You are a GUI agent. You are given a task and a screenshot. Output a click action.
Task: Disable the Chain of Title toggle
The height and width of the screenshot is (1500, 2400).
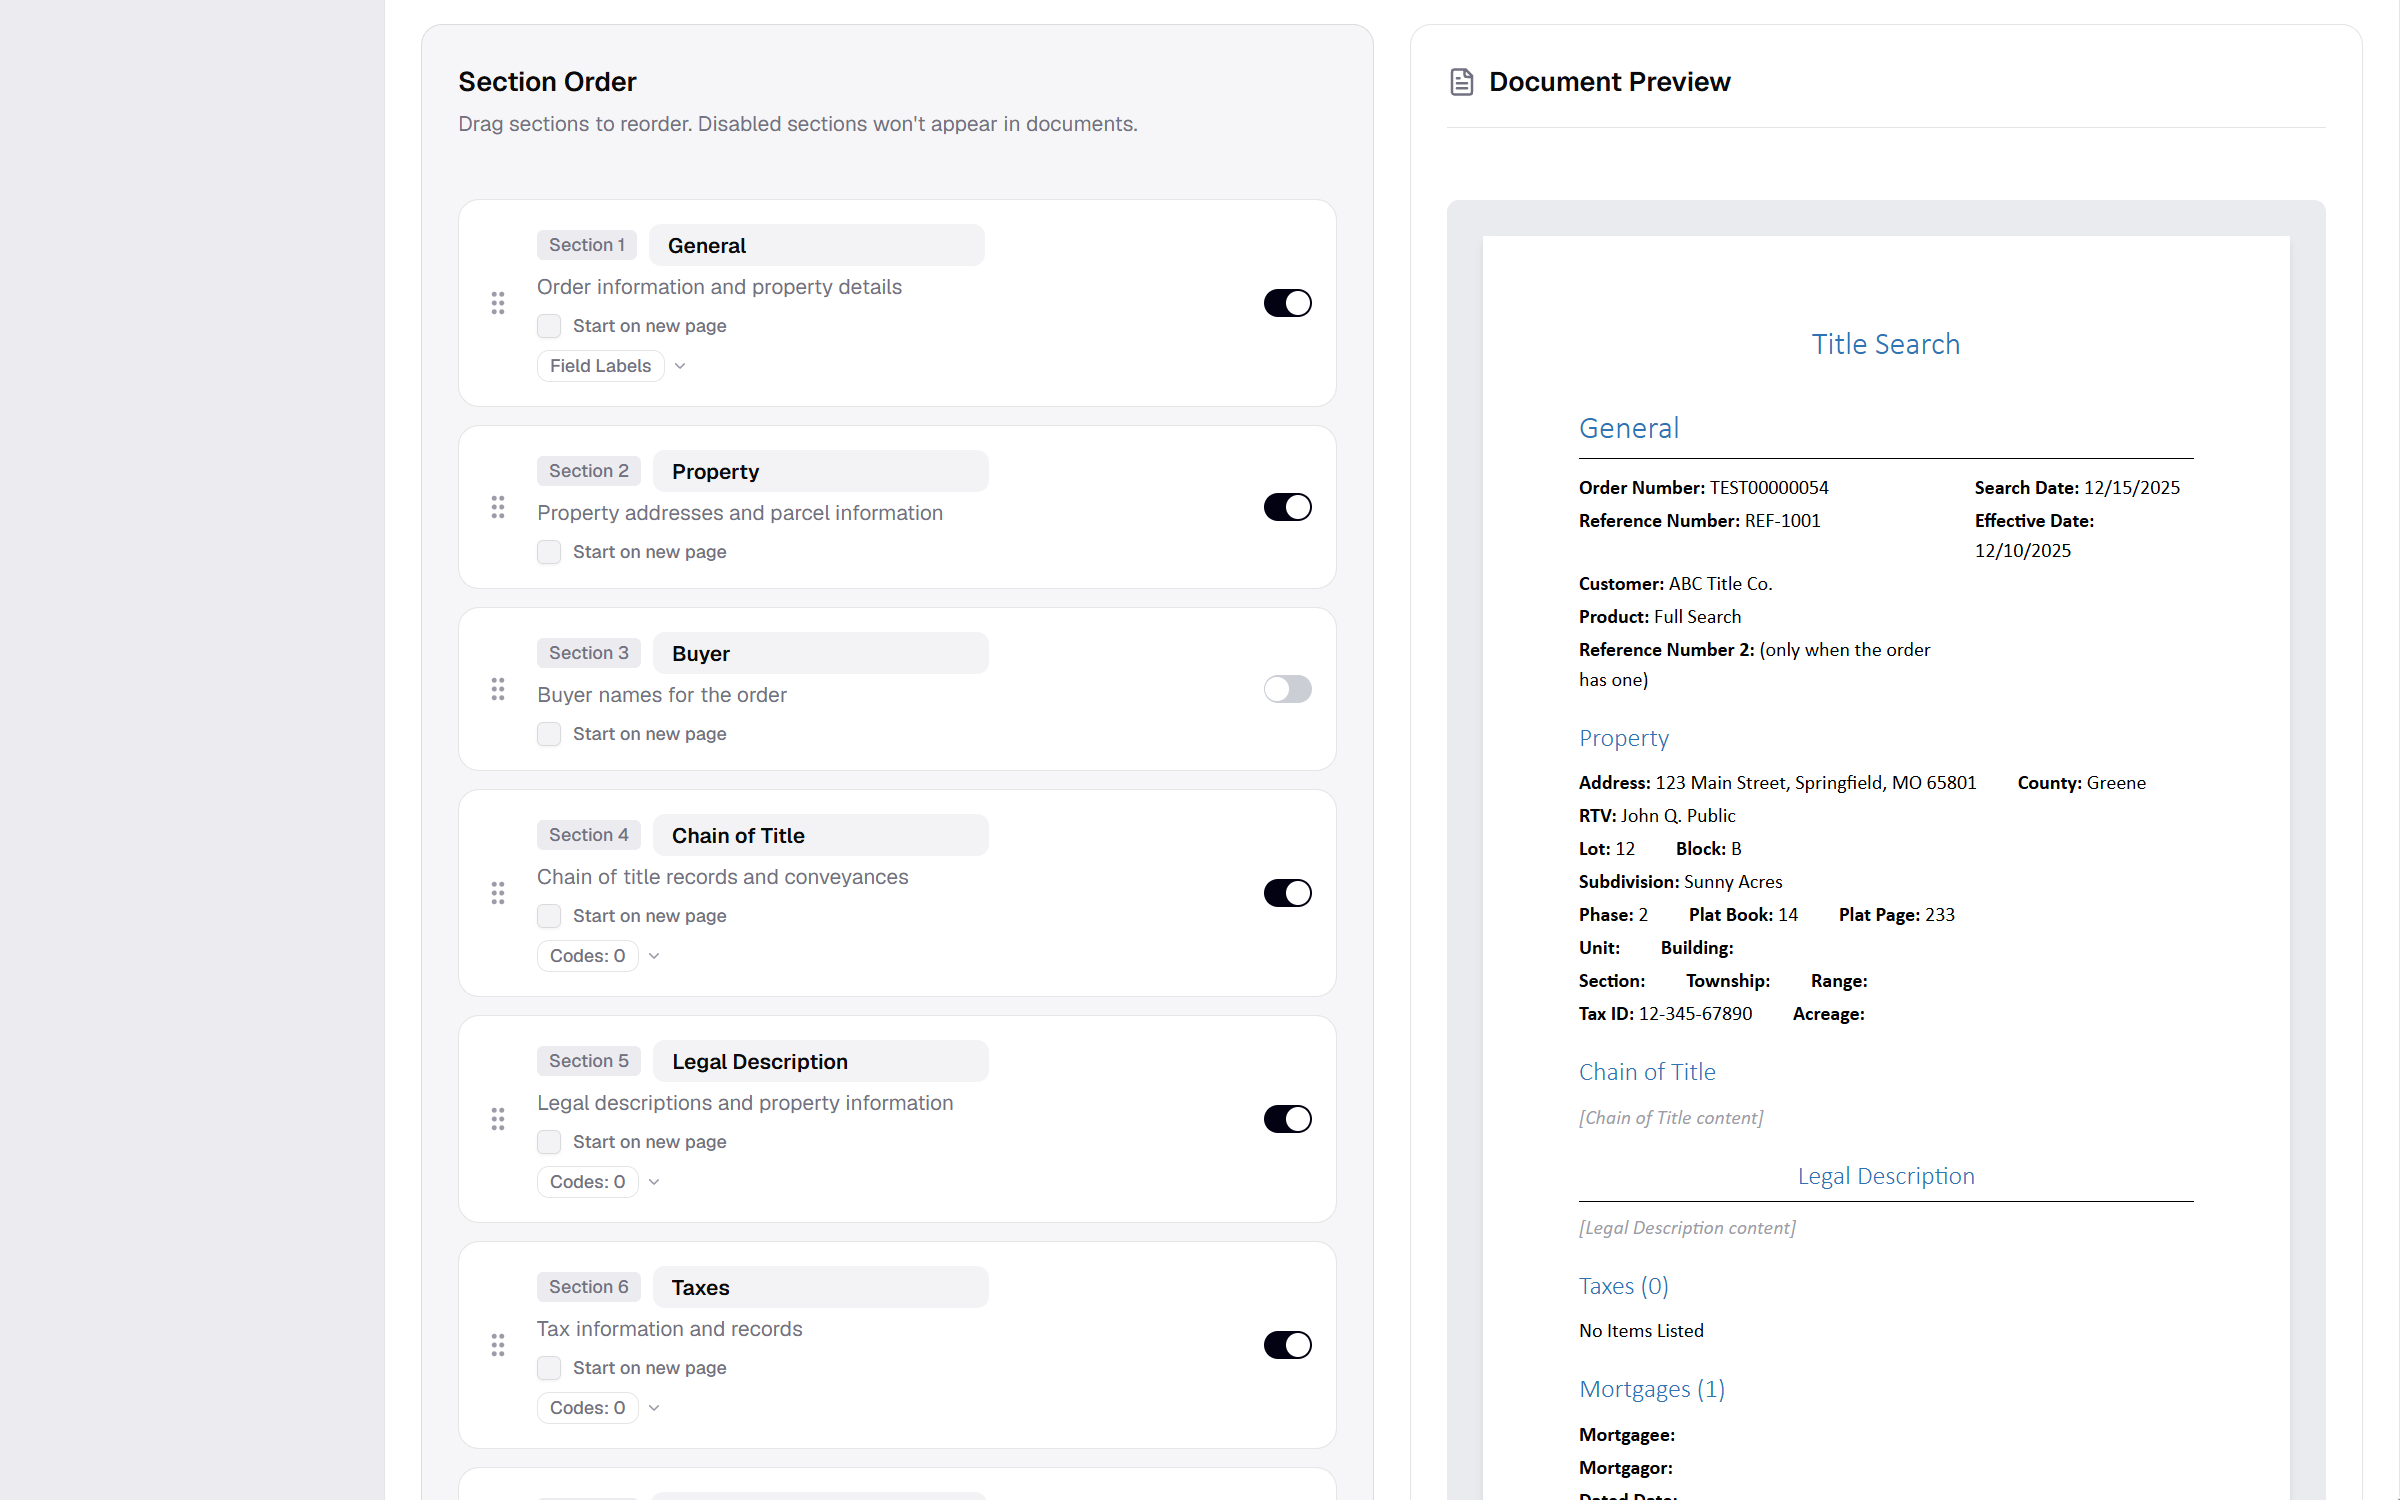[x=1288, y=893]
